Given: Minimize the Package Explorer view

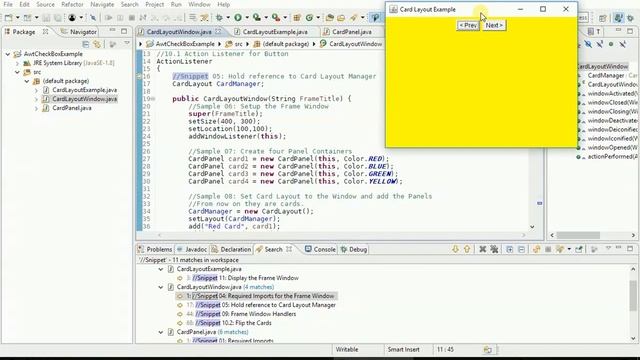Looking at the screenshot, I should point(112,31).
